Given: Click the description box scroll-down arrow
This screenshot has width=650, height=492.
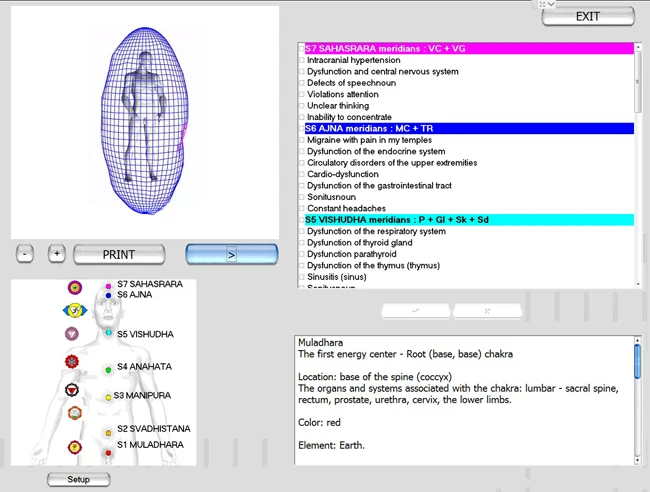Looking at the screenshot, I should (x=638, y=460).
